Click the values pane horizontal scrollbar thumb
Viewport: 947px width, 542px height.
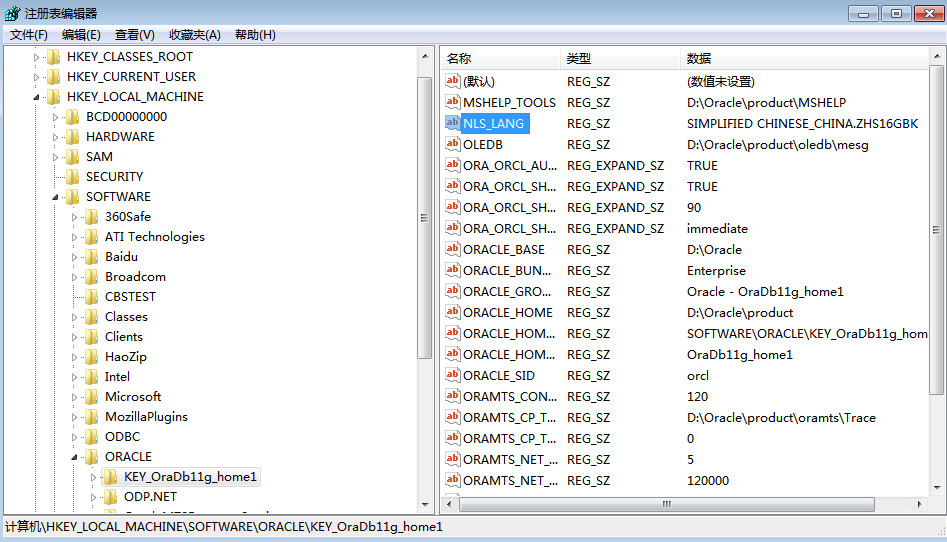[666, 504]
